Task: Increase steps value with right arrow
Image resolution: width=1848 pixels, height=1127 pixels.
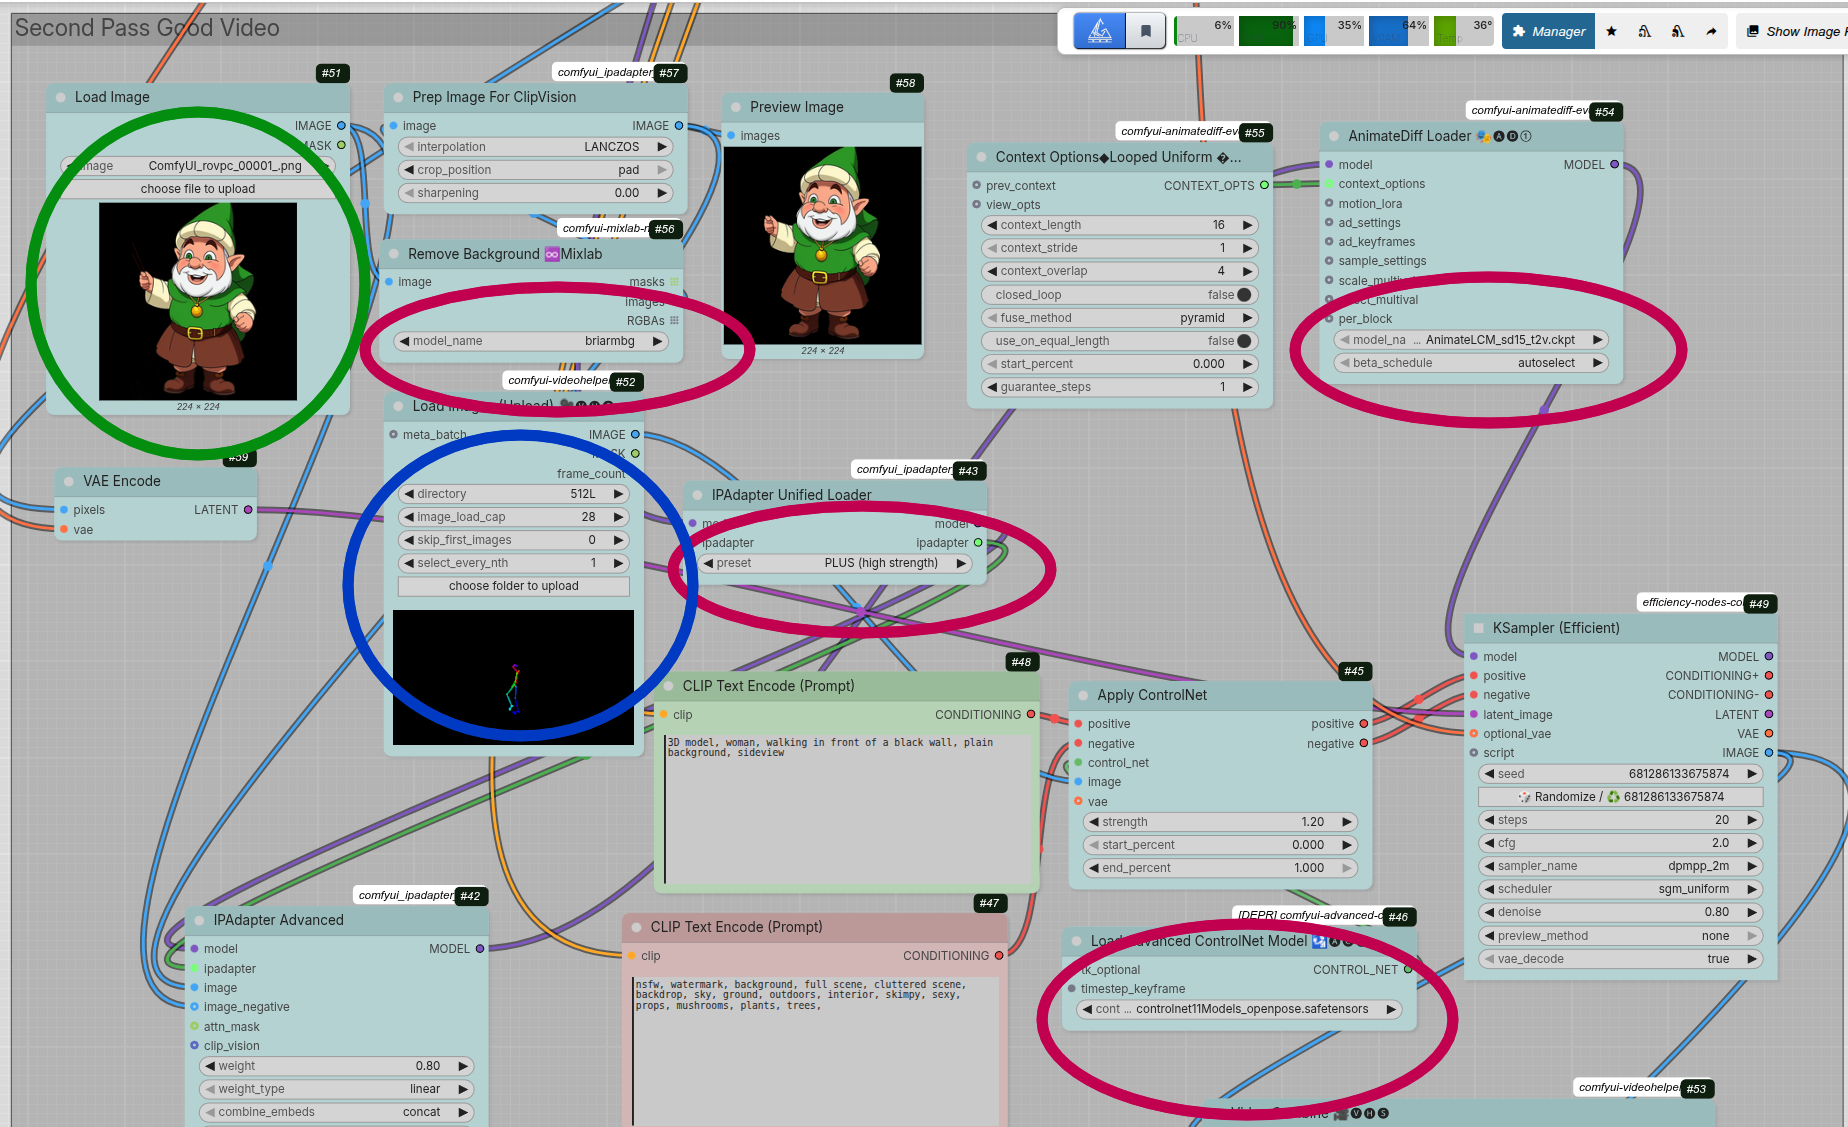Action: [1752, 820]
